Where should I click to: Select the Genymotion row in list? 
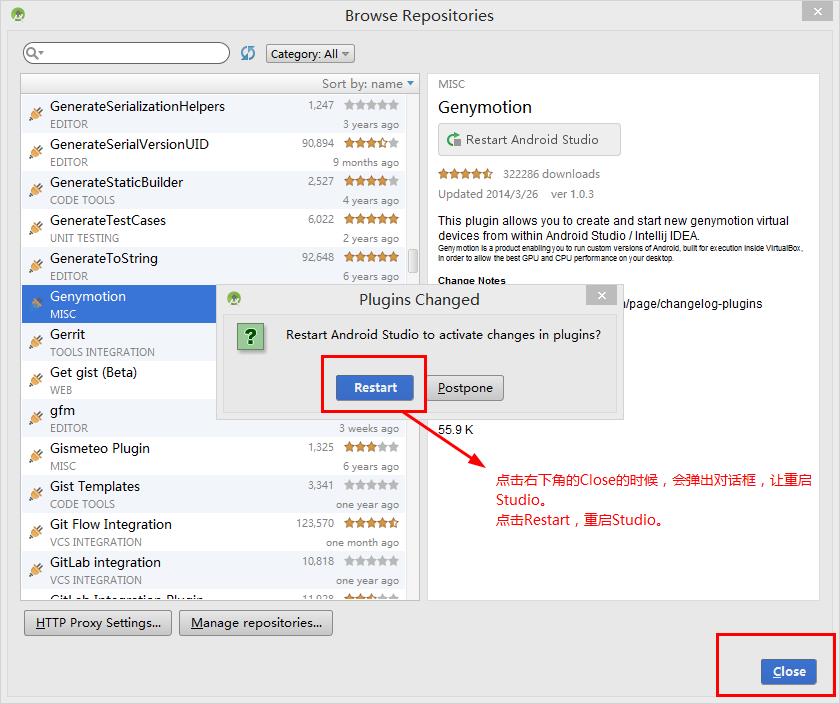pyautogui.click(x=119, y=304)
